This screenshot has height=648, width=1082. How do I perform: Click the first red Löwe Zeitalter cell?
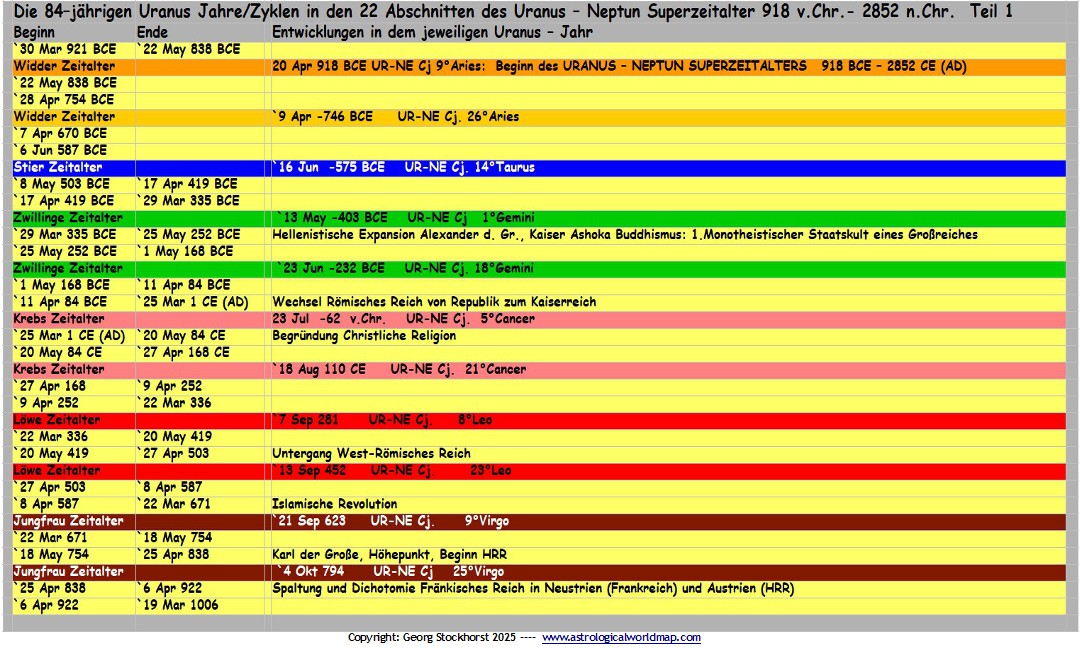(73, 420)
